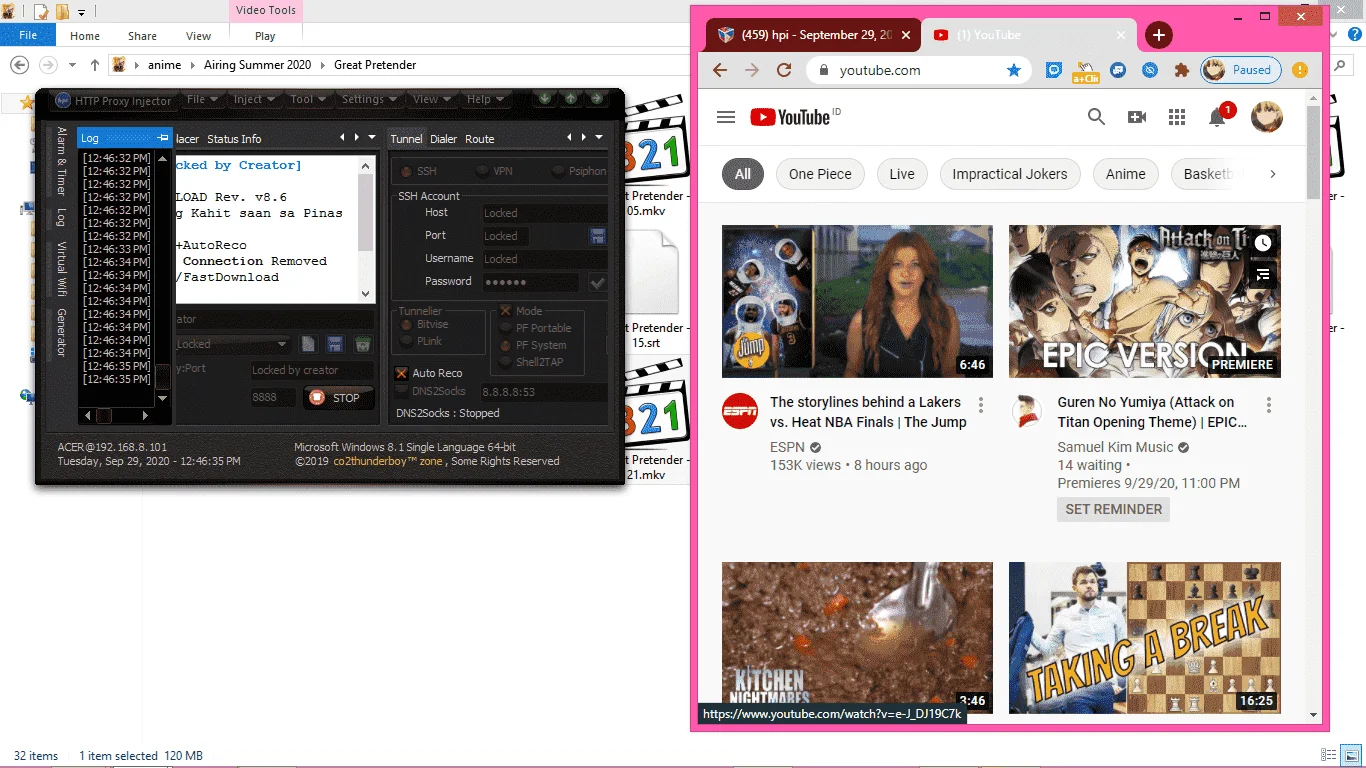Switch to the hpi Chrome tab
This screenshot has height=768, width=1366.
(x=814, y=35)
